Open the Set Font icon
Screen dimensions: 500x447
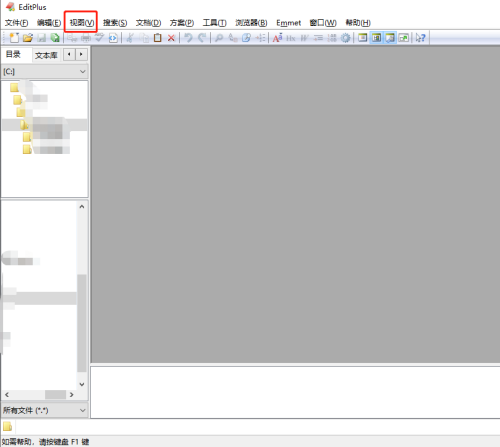[277, 38]
